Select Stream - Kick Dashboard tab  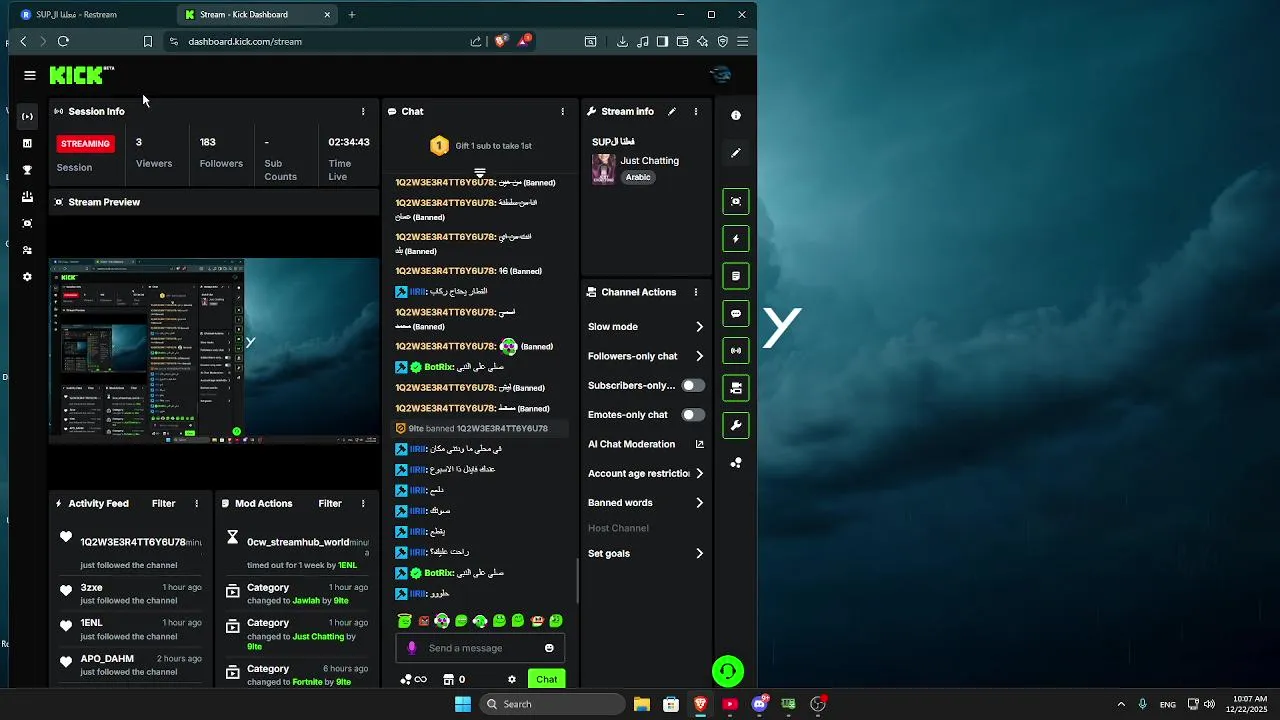click(256, 14)
